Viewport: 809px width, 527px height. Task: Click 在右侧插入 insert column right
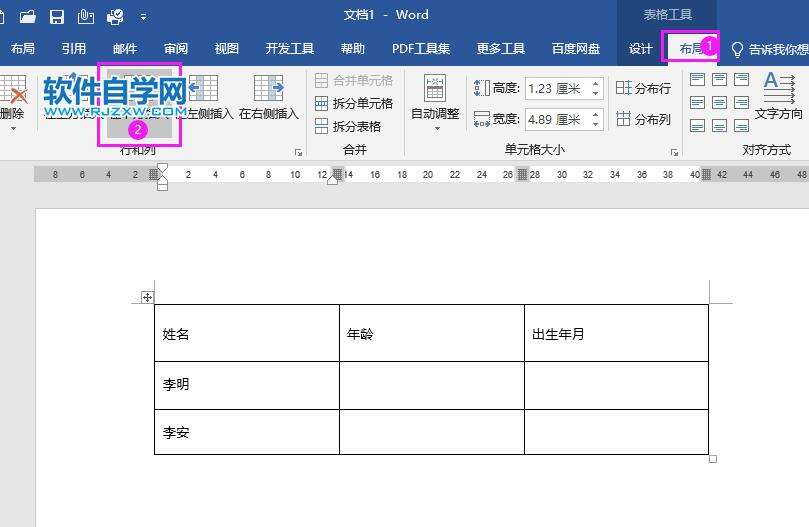pos(268,97)
